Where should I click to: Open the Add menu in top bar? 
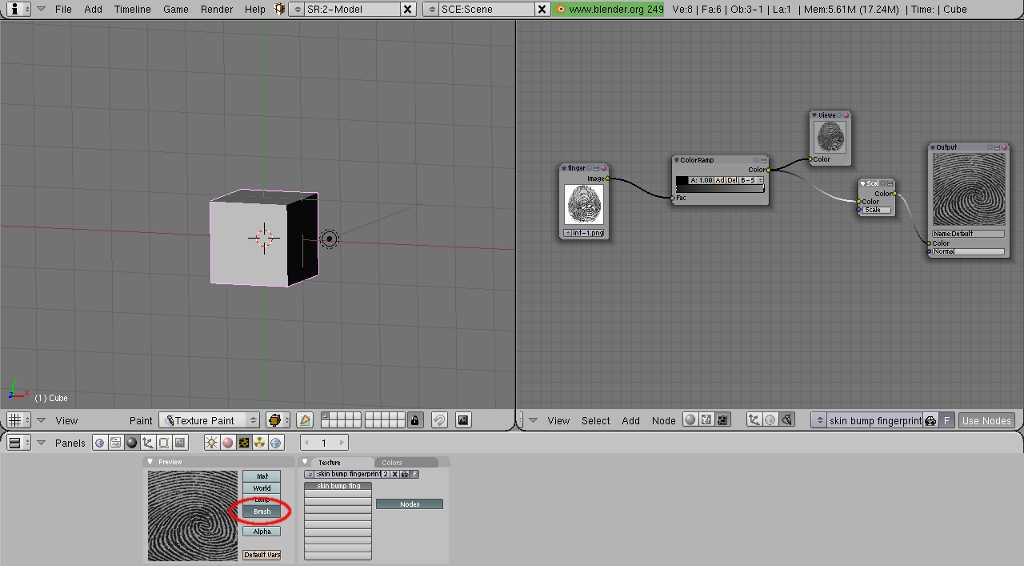(x=93, y=9)
